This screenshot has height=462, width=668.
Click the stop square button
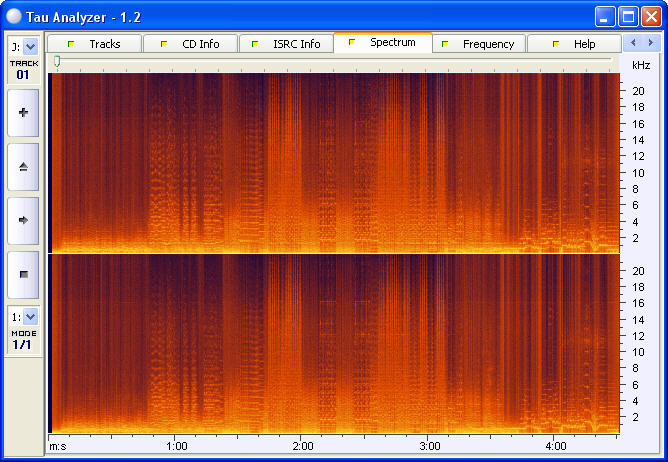tap(23, 274)
